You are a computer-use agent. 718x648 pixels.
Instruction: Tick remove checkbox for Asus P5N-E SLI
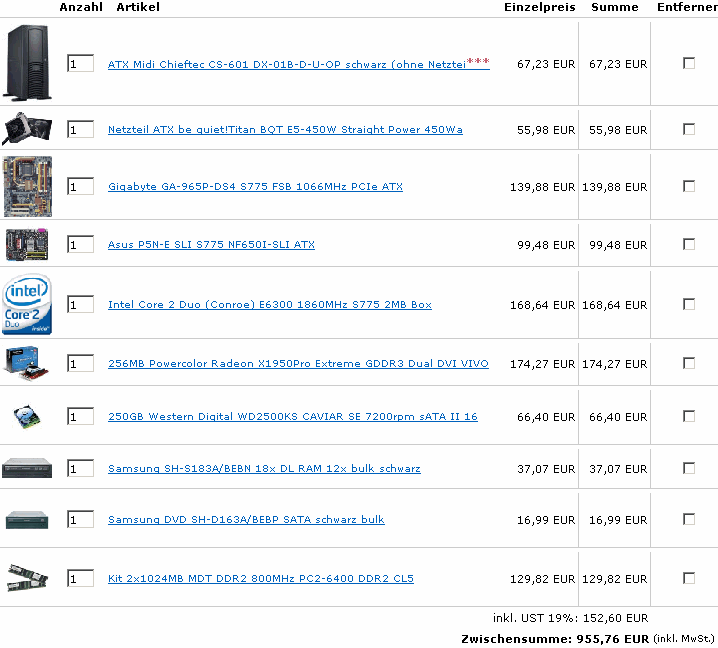click(689, 244)
